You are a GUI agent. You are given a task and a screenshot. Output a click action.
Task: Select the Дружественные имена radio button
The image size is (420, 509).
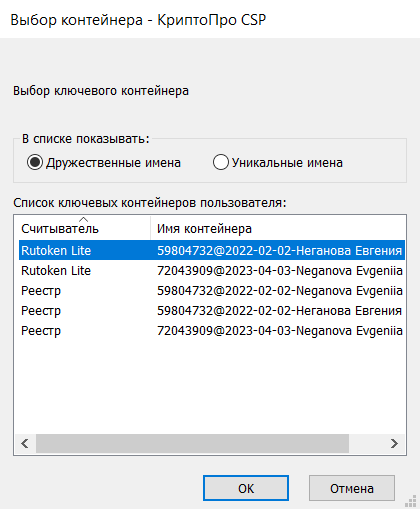tap(35, 163)
